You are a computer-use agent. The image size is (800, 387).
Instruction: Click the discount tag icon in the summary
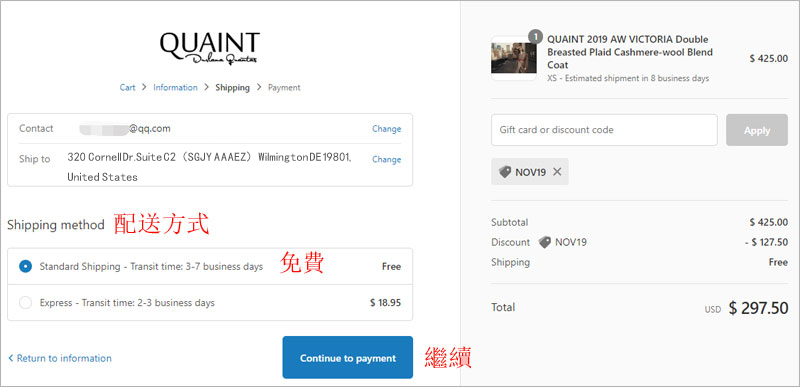pos(545,242)
